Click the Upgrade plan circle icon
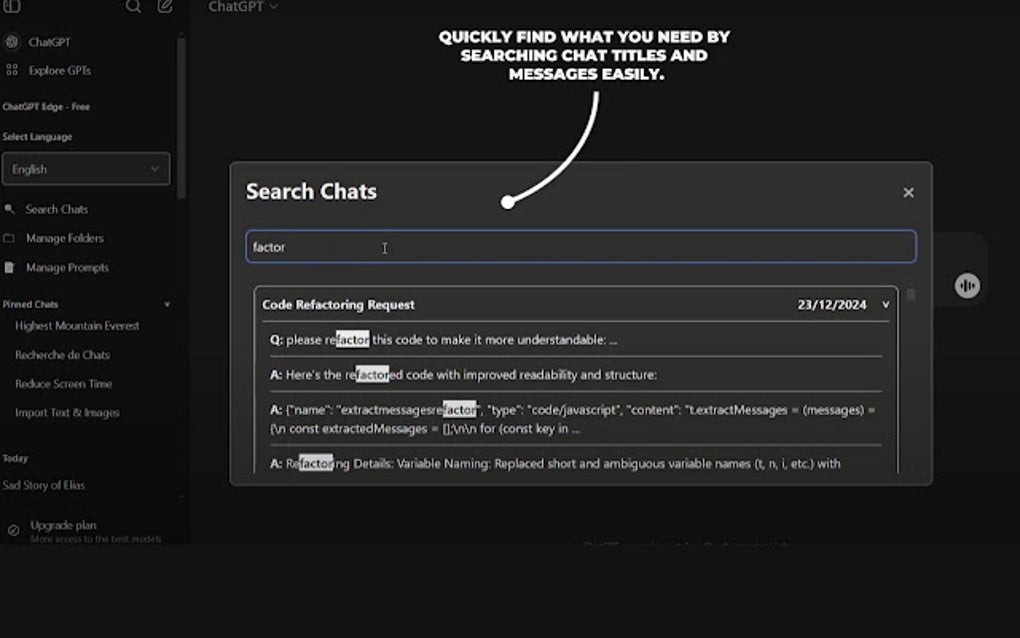Viewport: 1020px width, 638px height. click(13, 530)
